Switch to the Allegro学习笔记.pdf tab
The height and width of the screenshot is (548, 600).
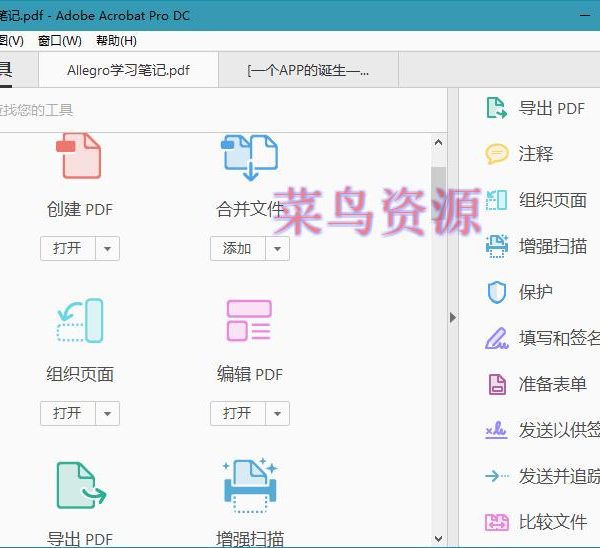[x=128, y=71]
